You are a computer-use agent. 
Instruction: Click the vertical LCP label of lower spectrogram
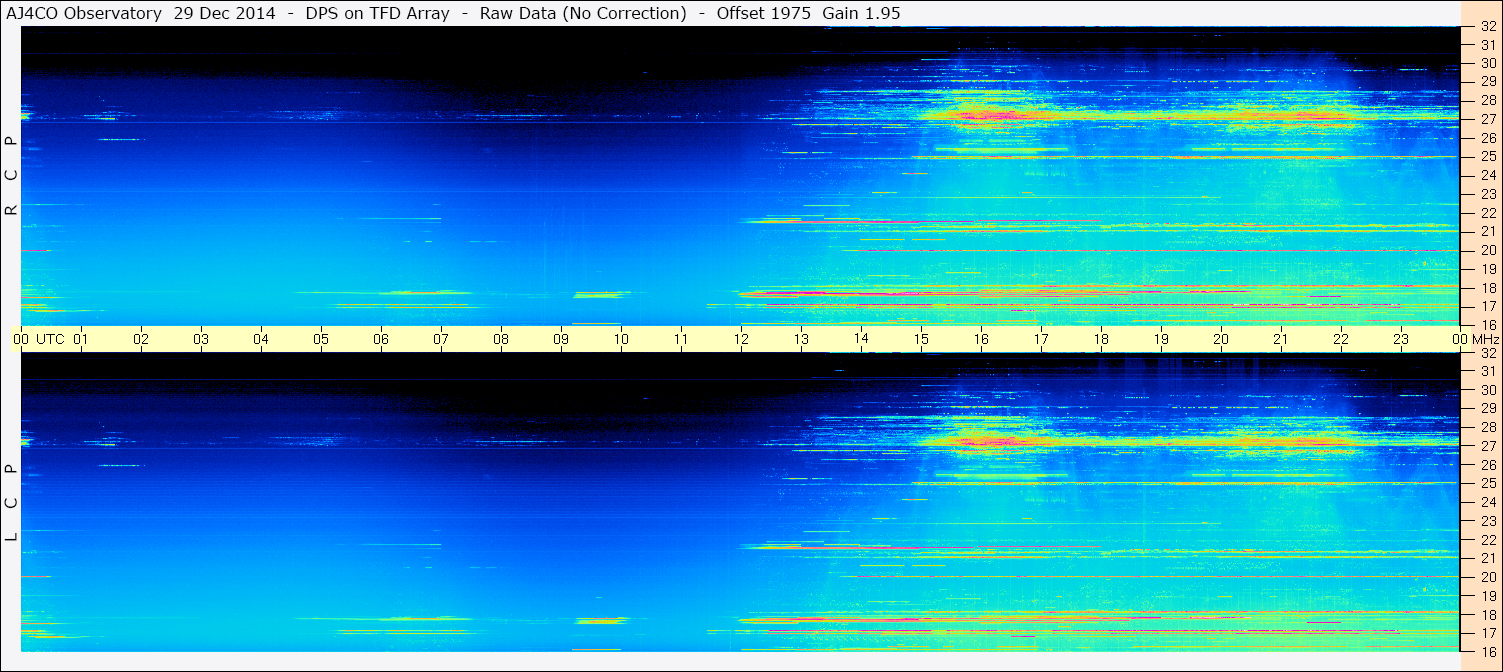pyautogui.click(x=11, y=503)
